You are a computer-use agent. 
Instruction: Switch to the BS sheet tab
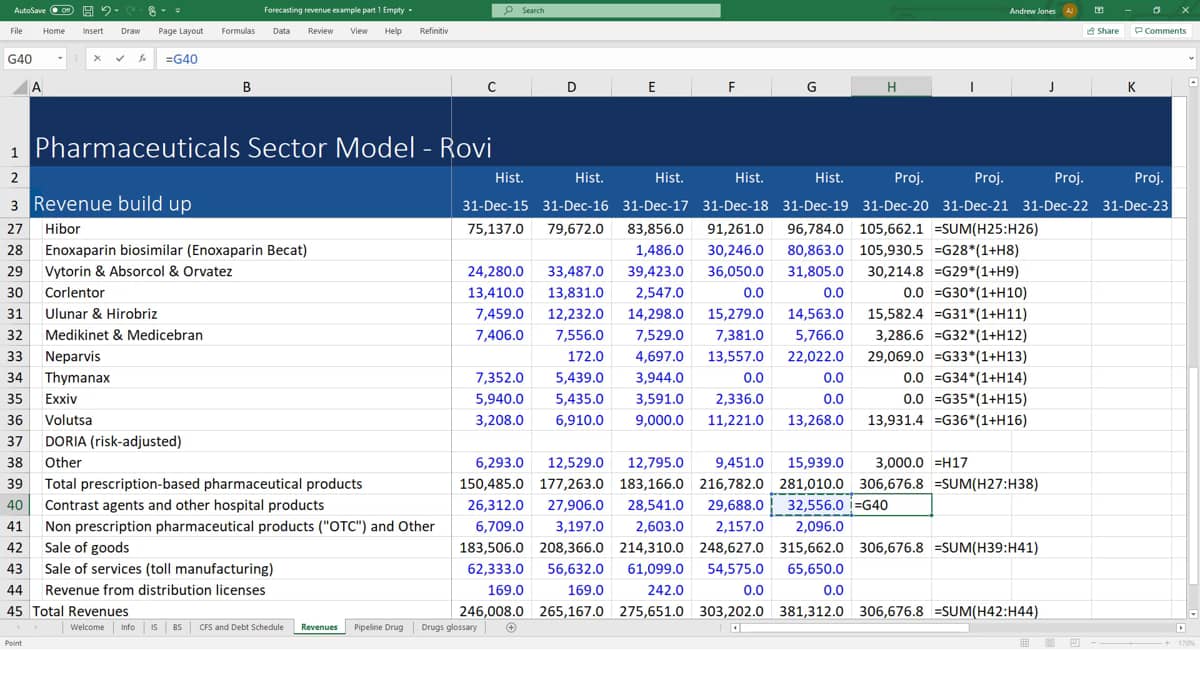coord(177,627)
